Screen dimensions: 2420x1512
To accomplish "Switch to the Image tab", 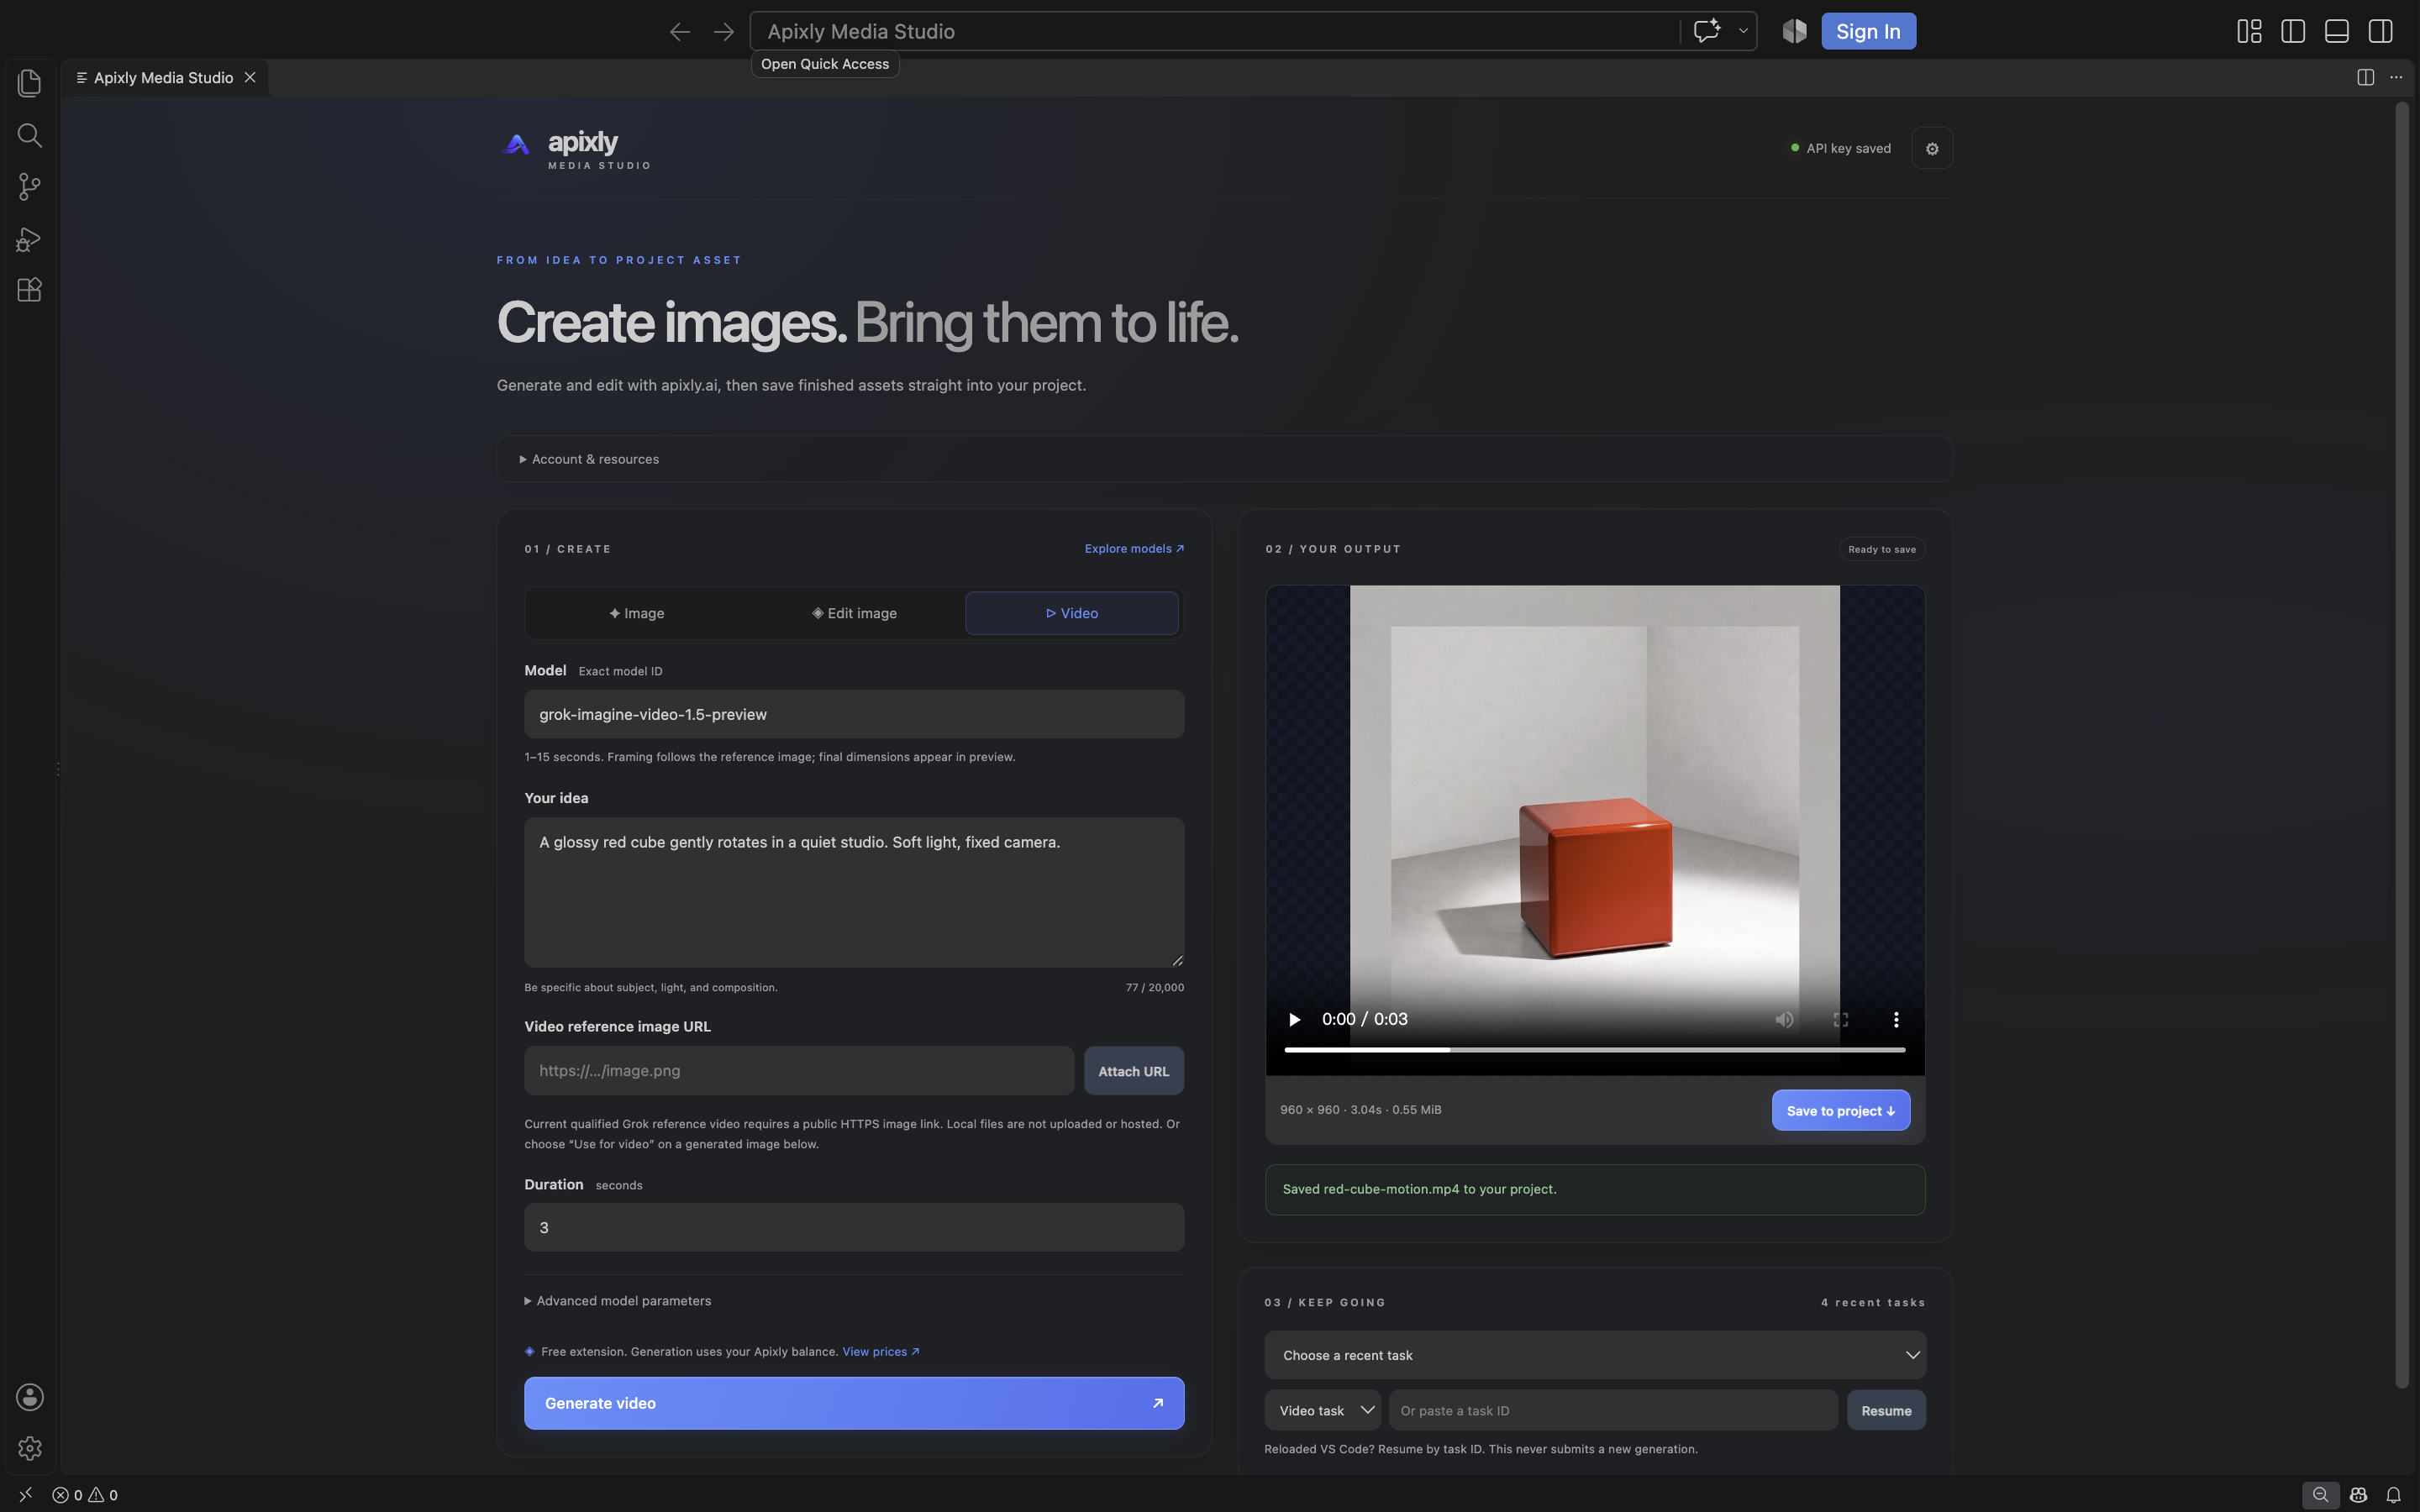I will [x=637, y=613].
